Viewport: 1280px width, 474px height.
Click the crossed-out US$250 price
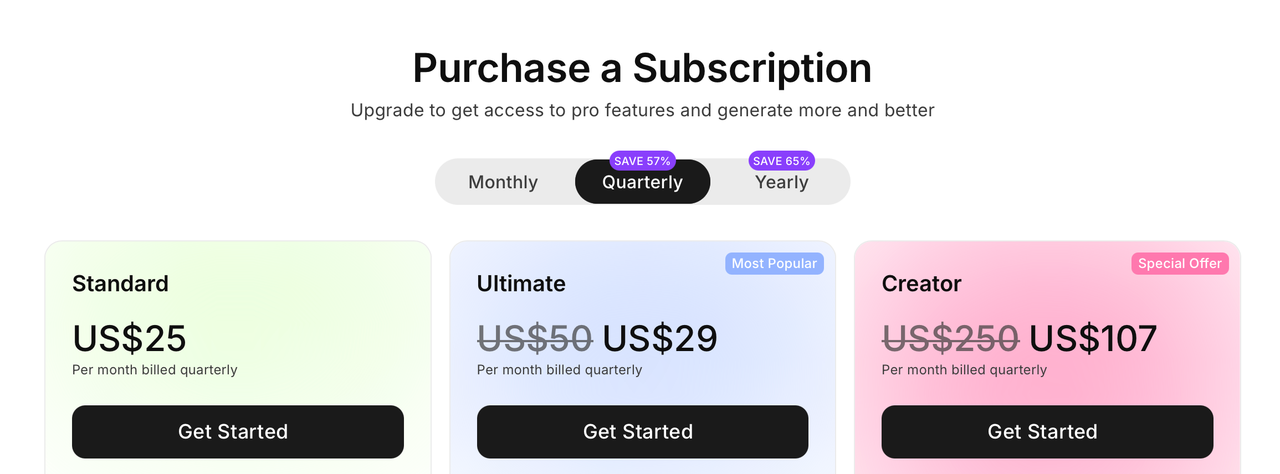(950, 339)
